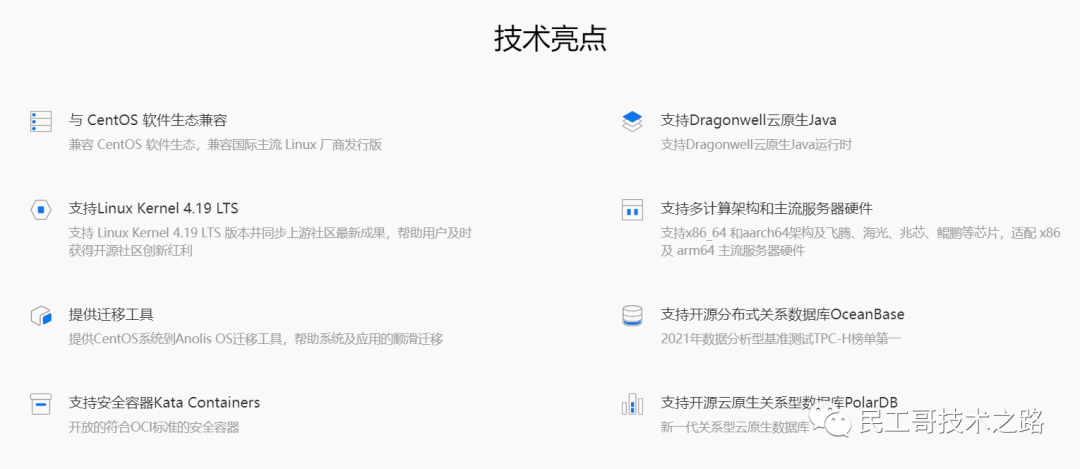Click the database cylinder icon beside OceanBase
Viewport: 1080px width, 469px height.
point(632,316)
